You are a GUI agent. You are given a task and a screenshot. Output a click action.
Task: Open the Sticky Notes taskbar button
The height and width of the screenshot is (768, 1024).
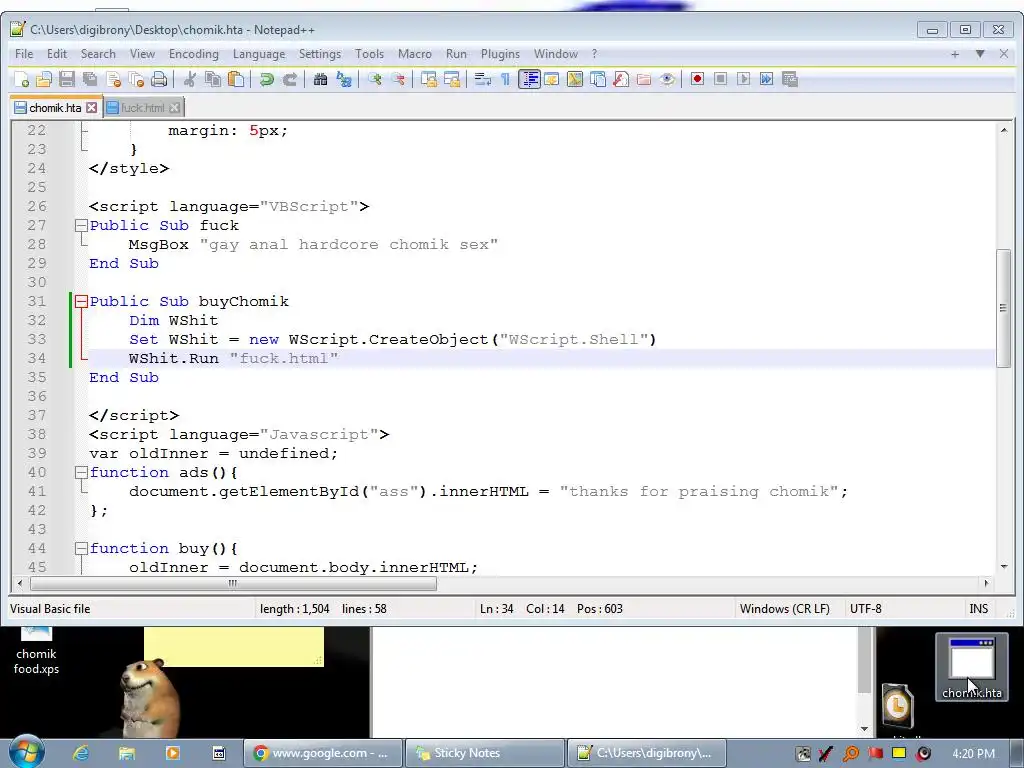(484, 753)
